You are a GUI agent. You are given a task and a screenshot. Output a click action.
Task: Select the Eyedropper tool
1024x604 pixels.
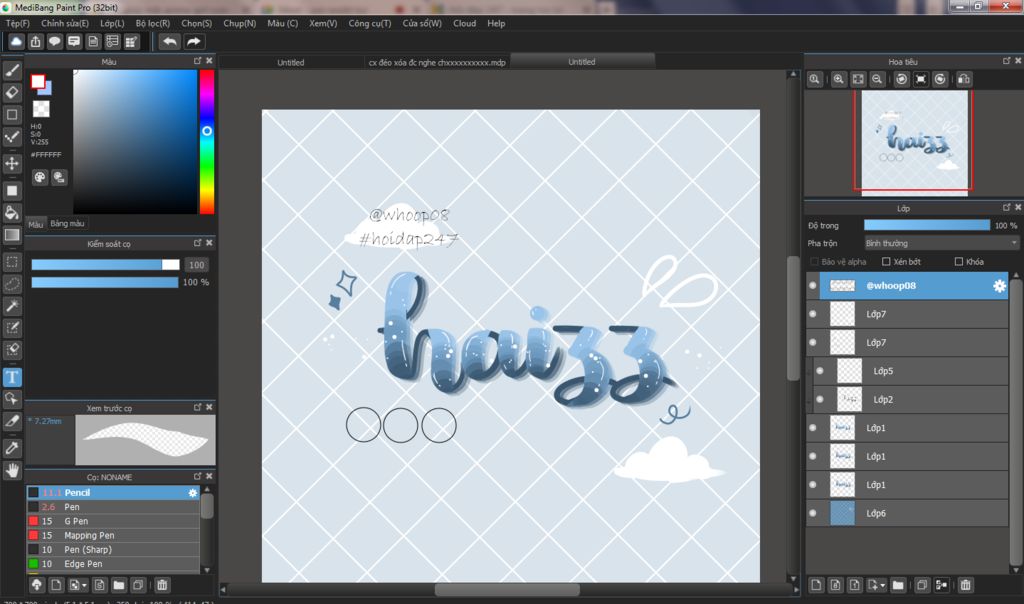click(x=12, y=448)
